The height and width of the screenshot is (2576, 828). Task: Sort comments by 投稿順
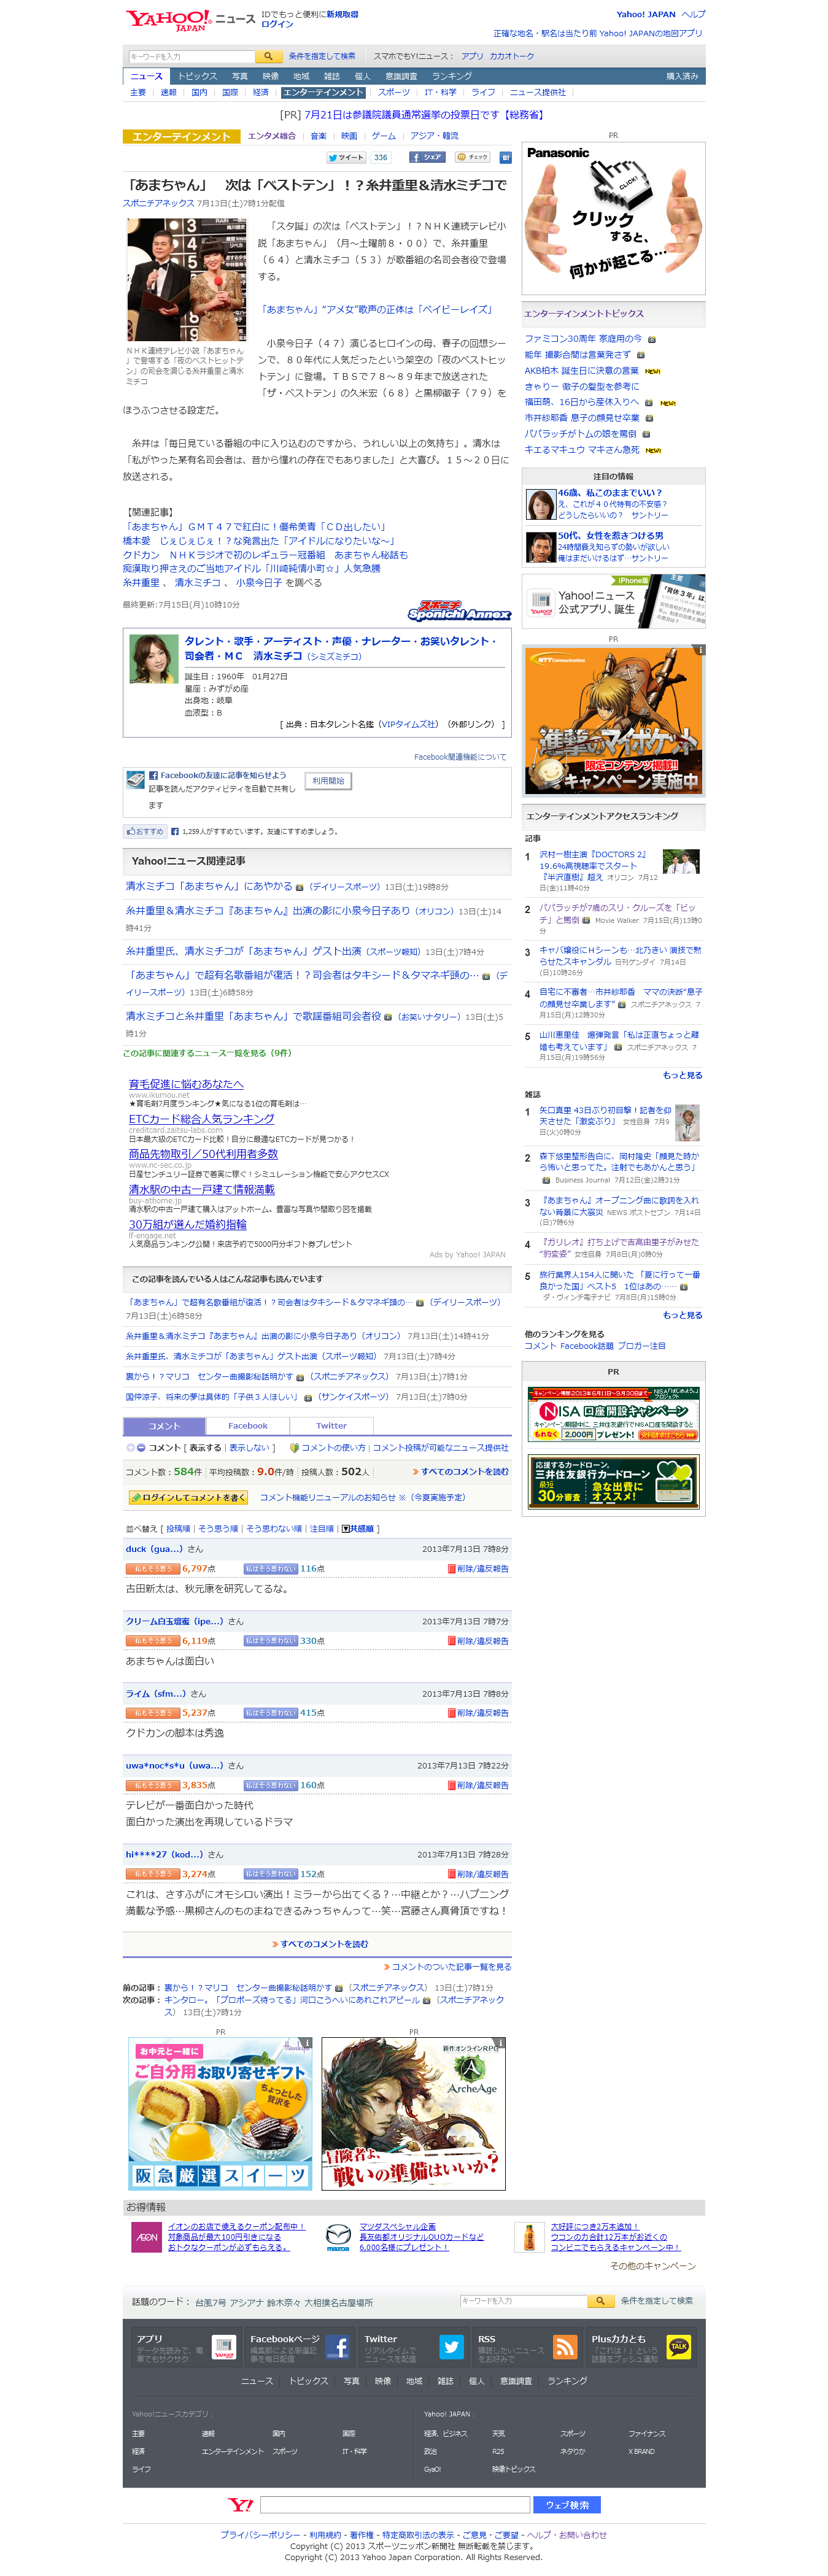178,1528
